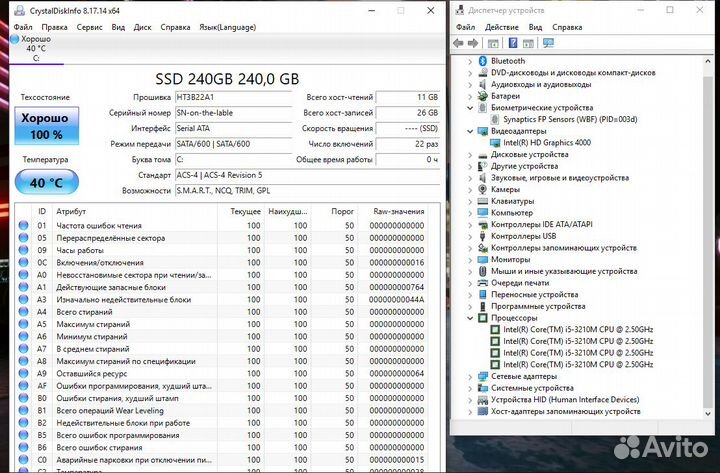Expand the Аудиовходы и аудиовыходы node
Viewport: 720px width, 473px height.
point(470,84)
